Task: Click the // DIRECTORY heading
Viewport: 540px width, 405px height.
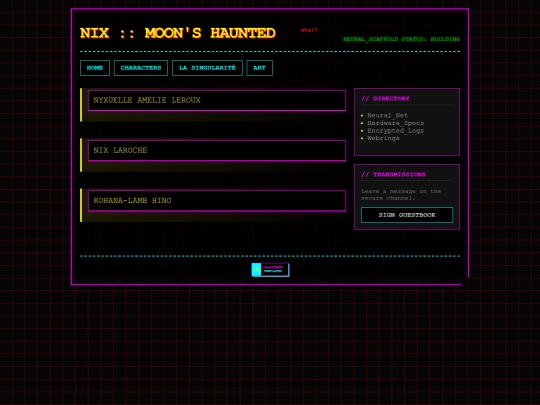Action: coord(385,99)
